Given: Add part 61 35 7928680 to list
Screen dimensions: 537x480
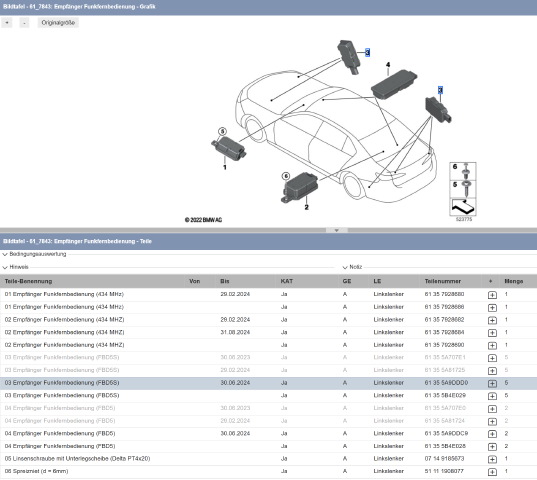Looking at the screenshot, I should (492, 295).
